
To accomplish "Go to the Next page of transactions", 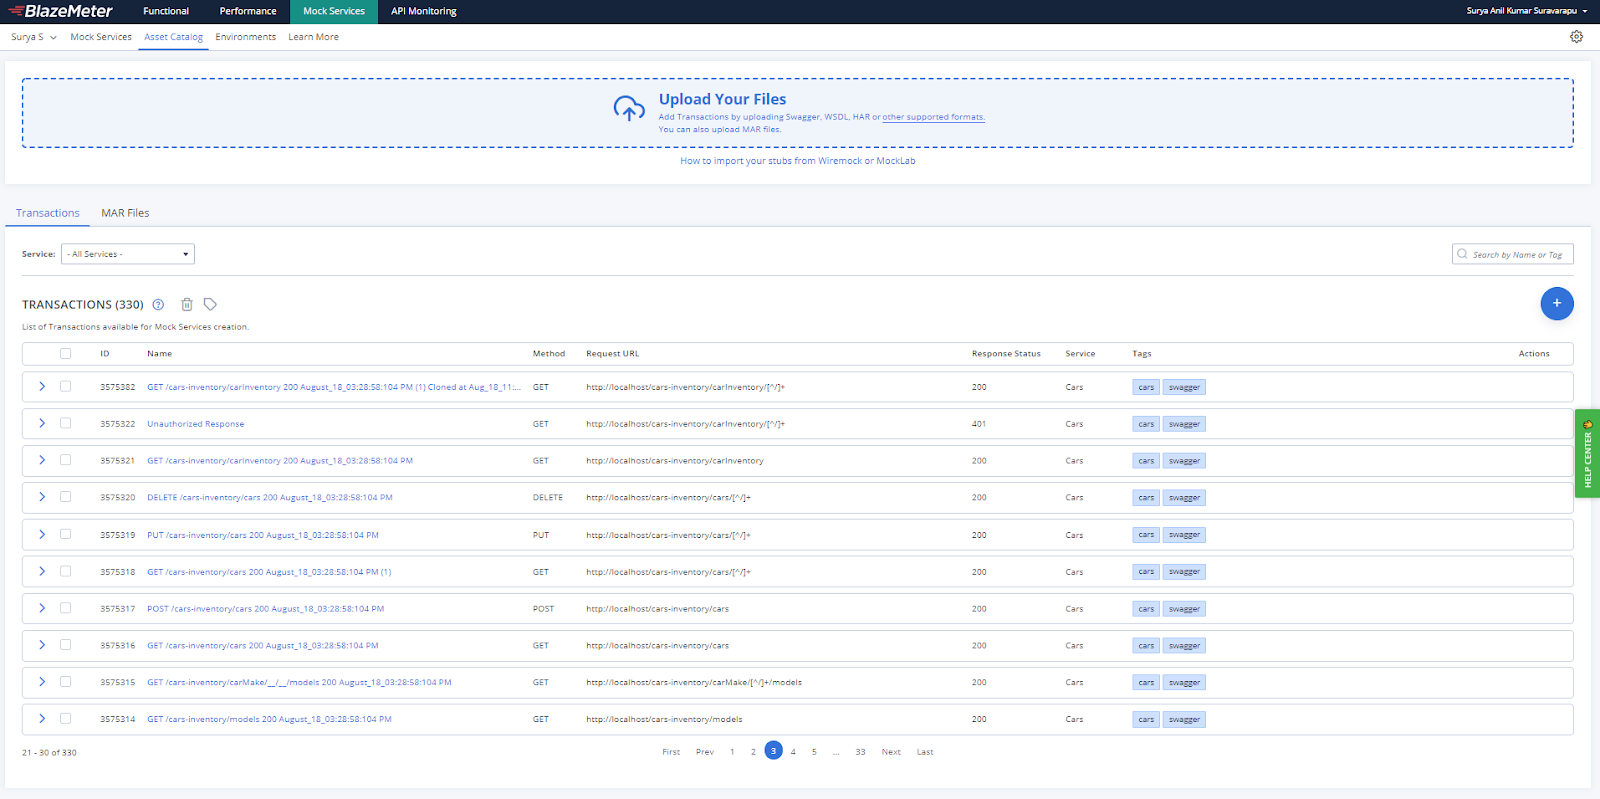I will coord(891,752).
